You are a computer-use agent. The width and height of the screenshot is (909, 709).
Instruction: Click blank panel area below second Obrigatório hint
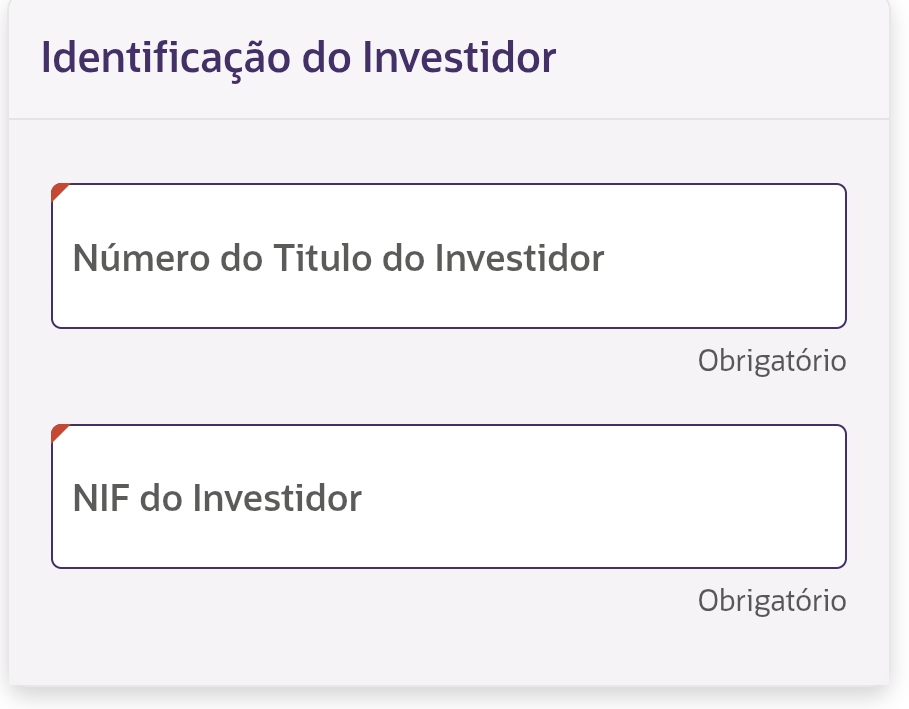point(448,650)
